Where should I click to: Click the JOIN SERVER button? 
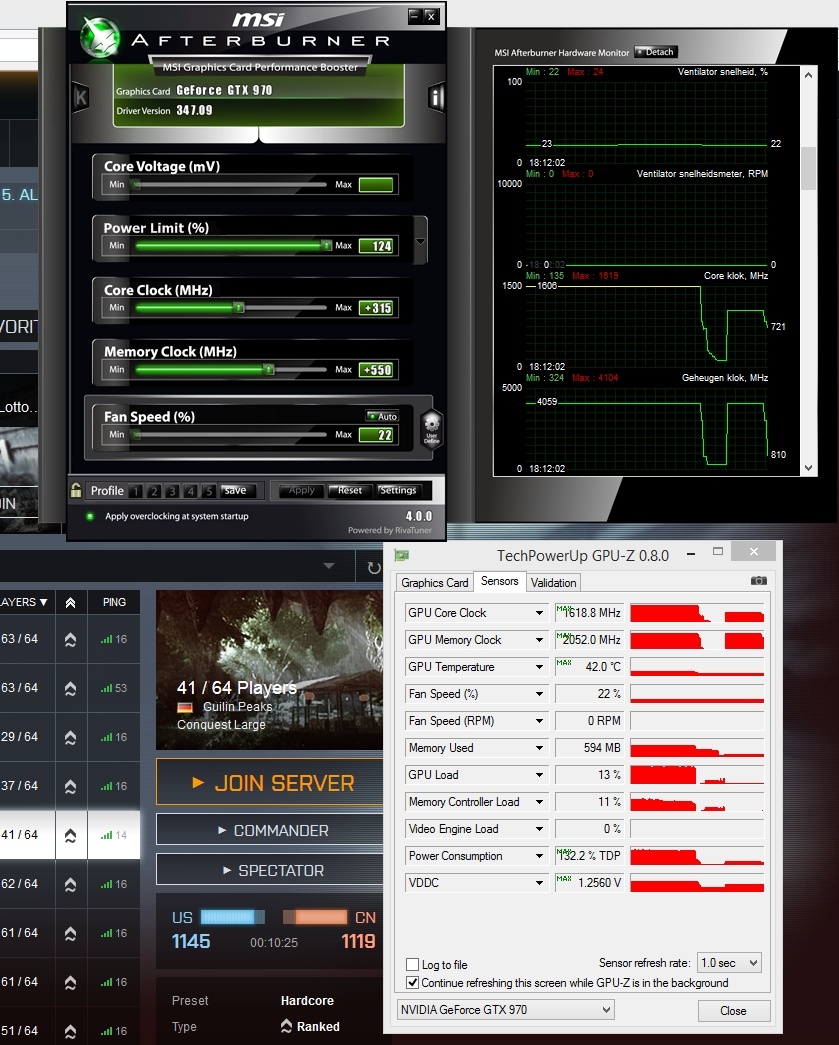270,782
